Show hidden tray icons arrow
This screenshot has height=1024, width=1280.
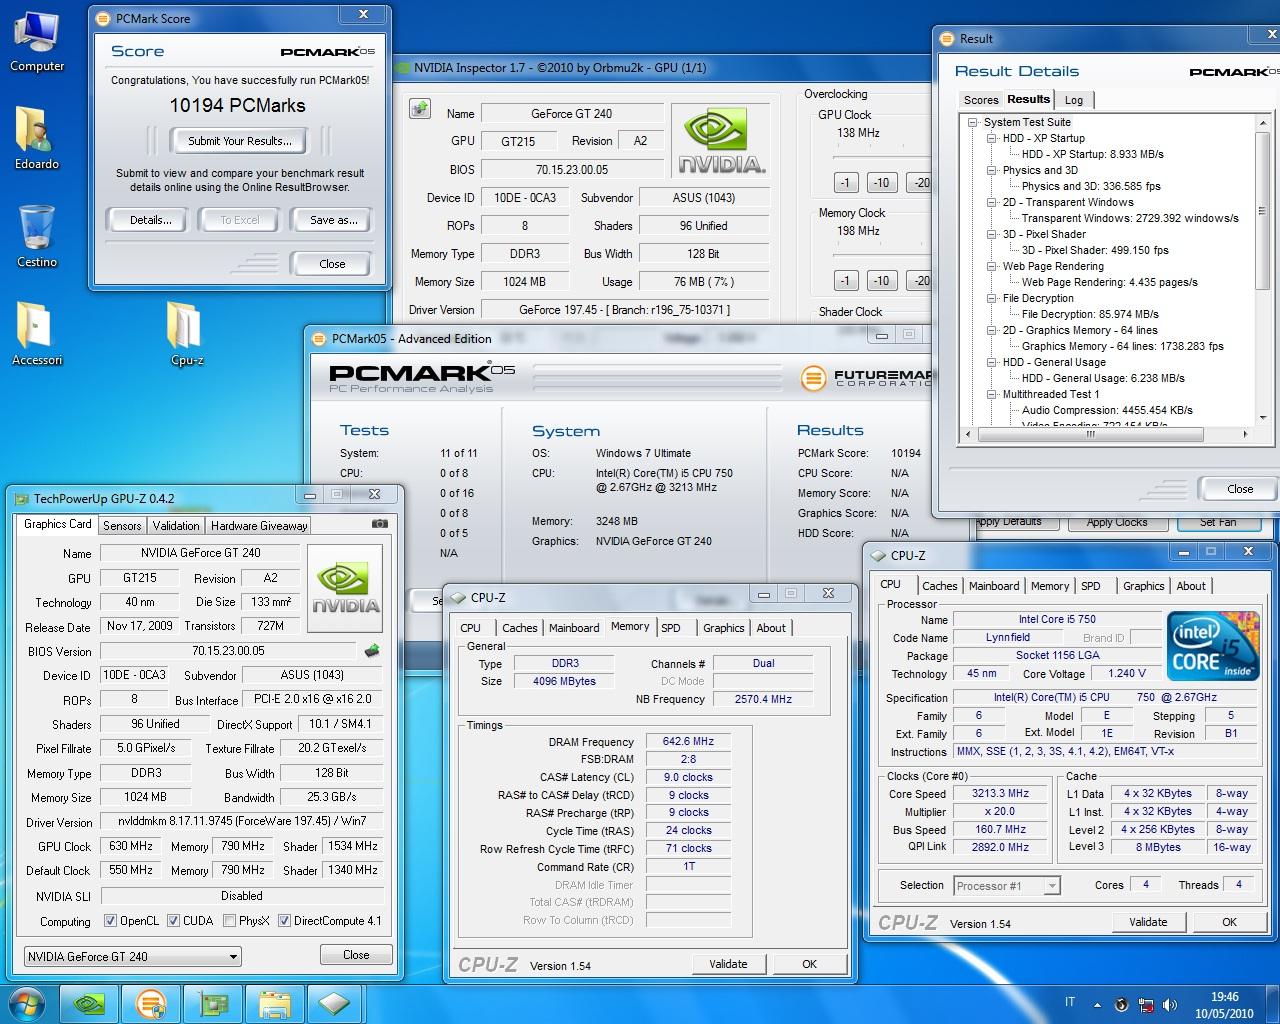[1098, 1005]
